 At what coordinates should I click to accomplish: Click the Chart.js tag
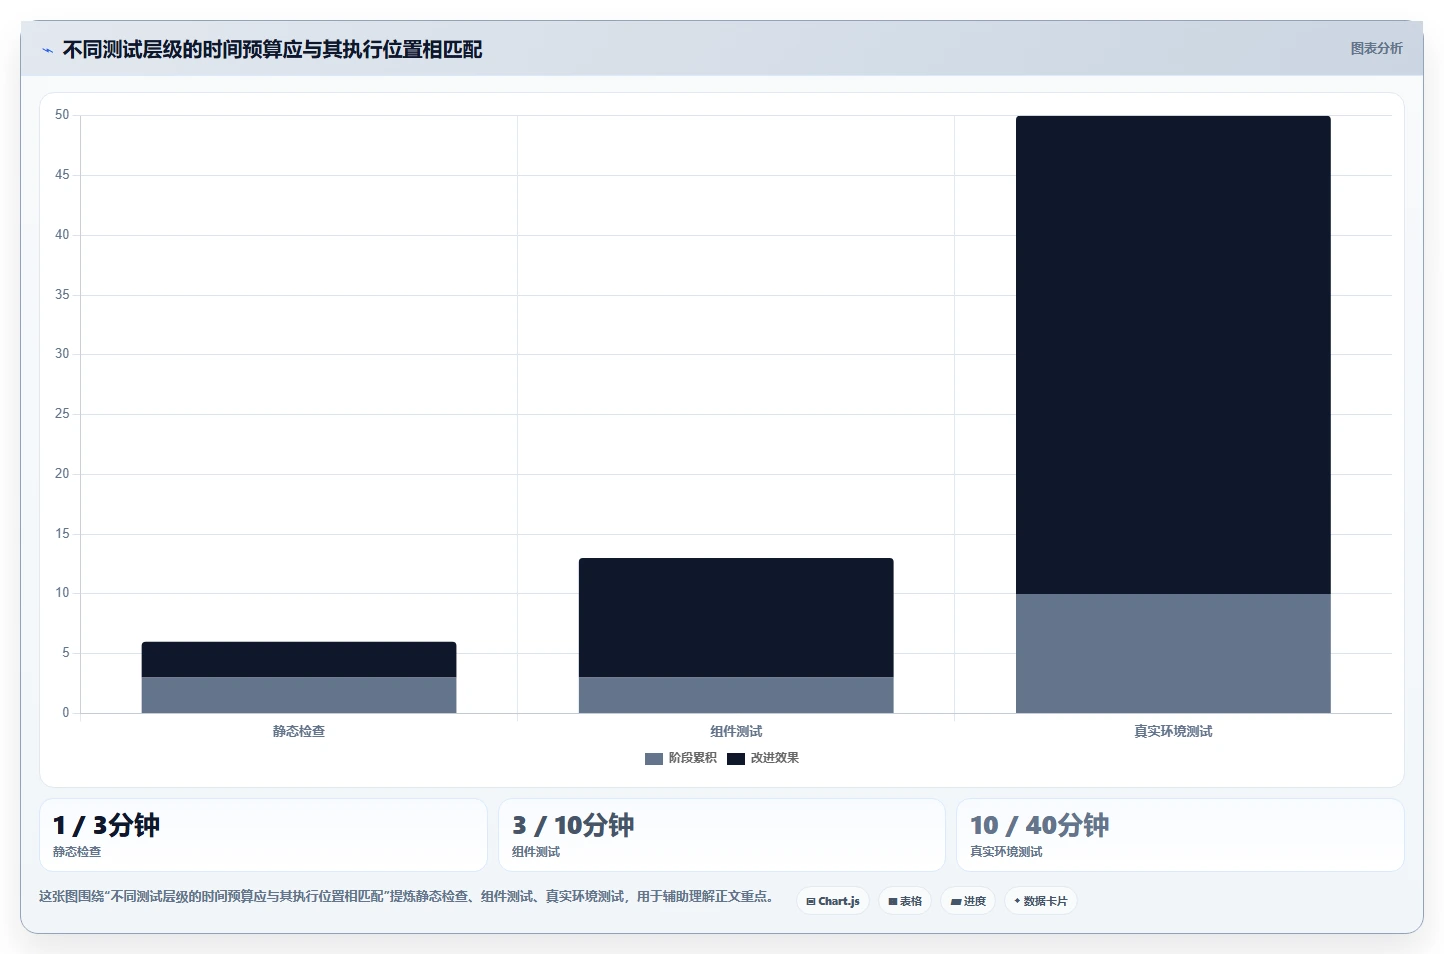pos(833,901)
